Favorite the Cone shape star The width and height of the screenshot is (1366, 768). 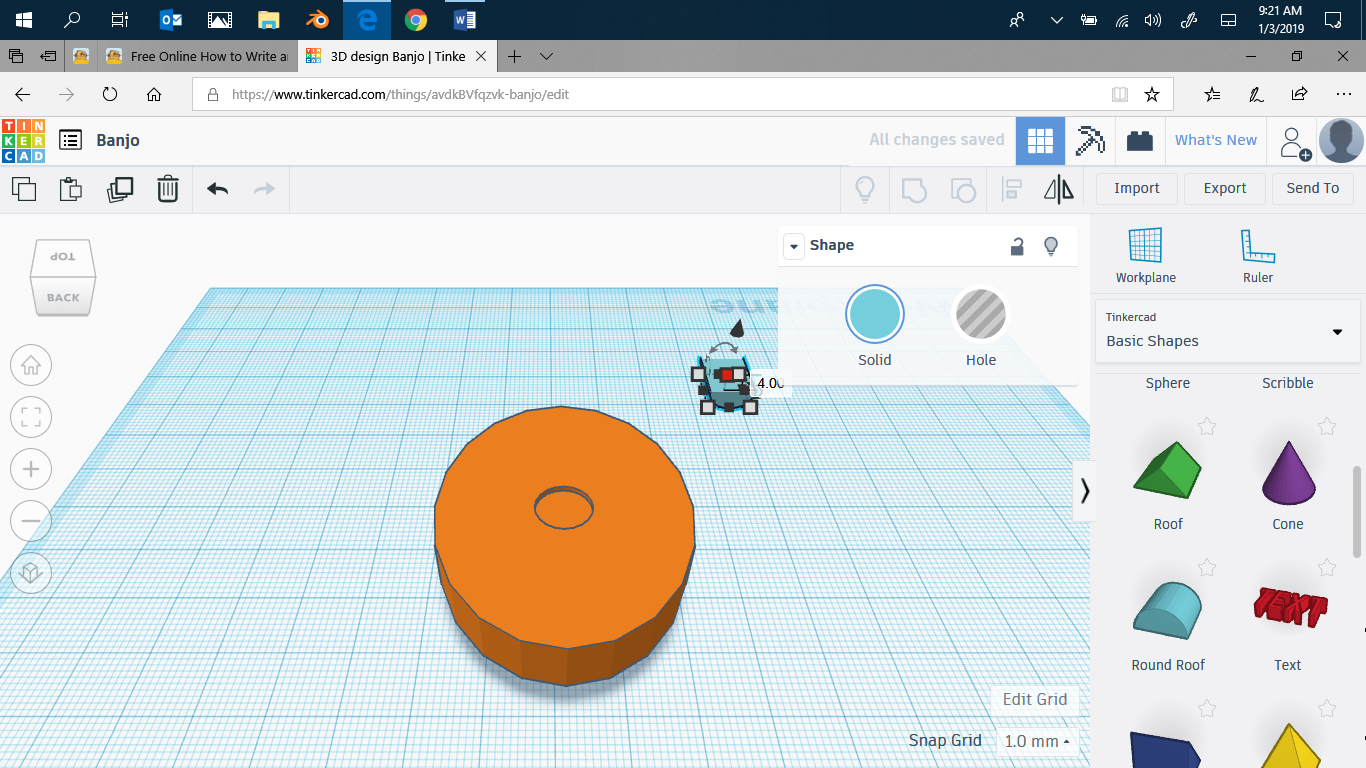coord(1327,427)
